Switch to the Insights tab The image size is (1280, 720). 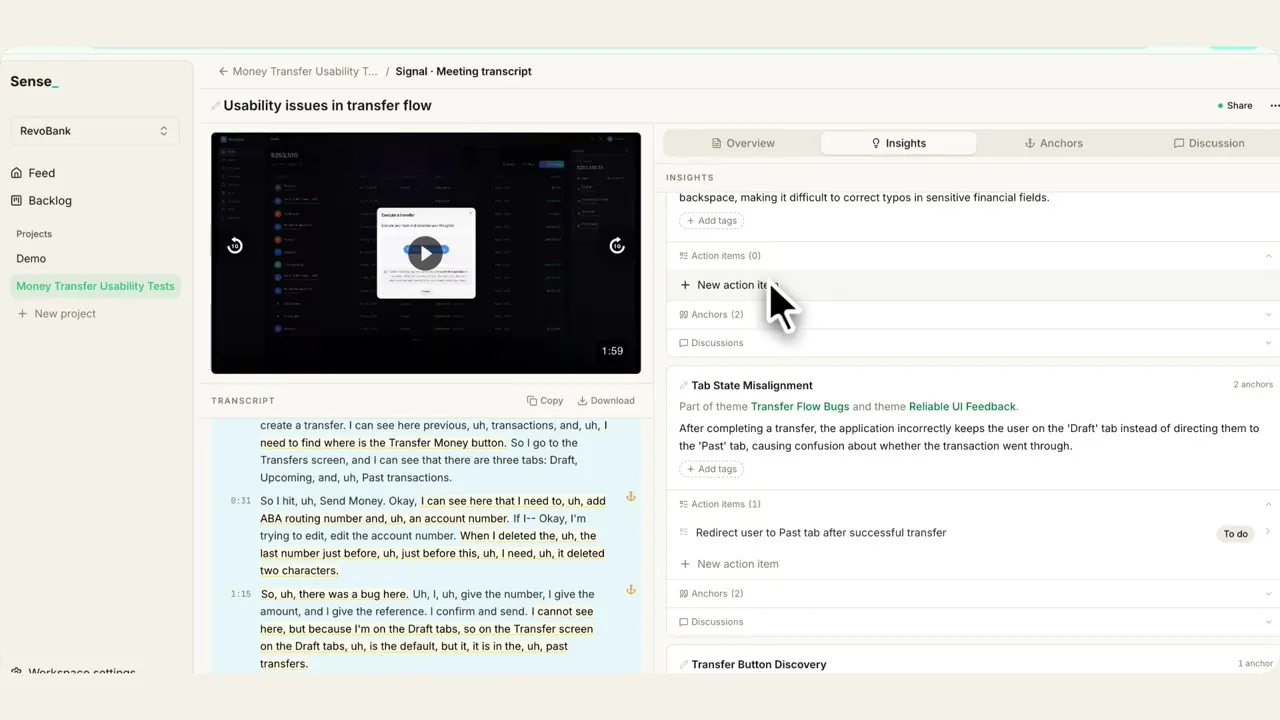[898, 143]
